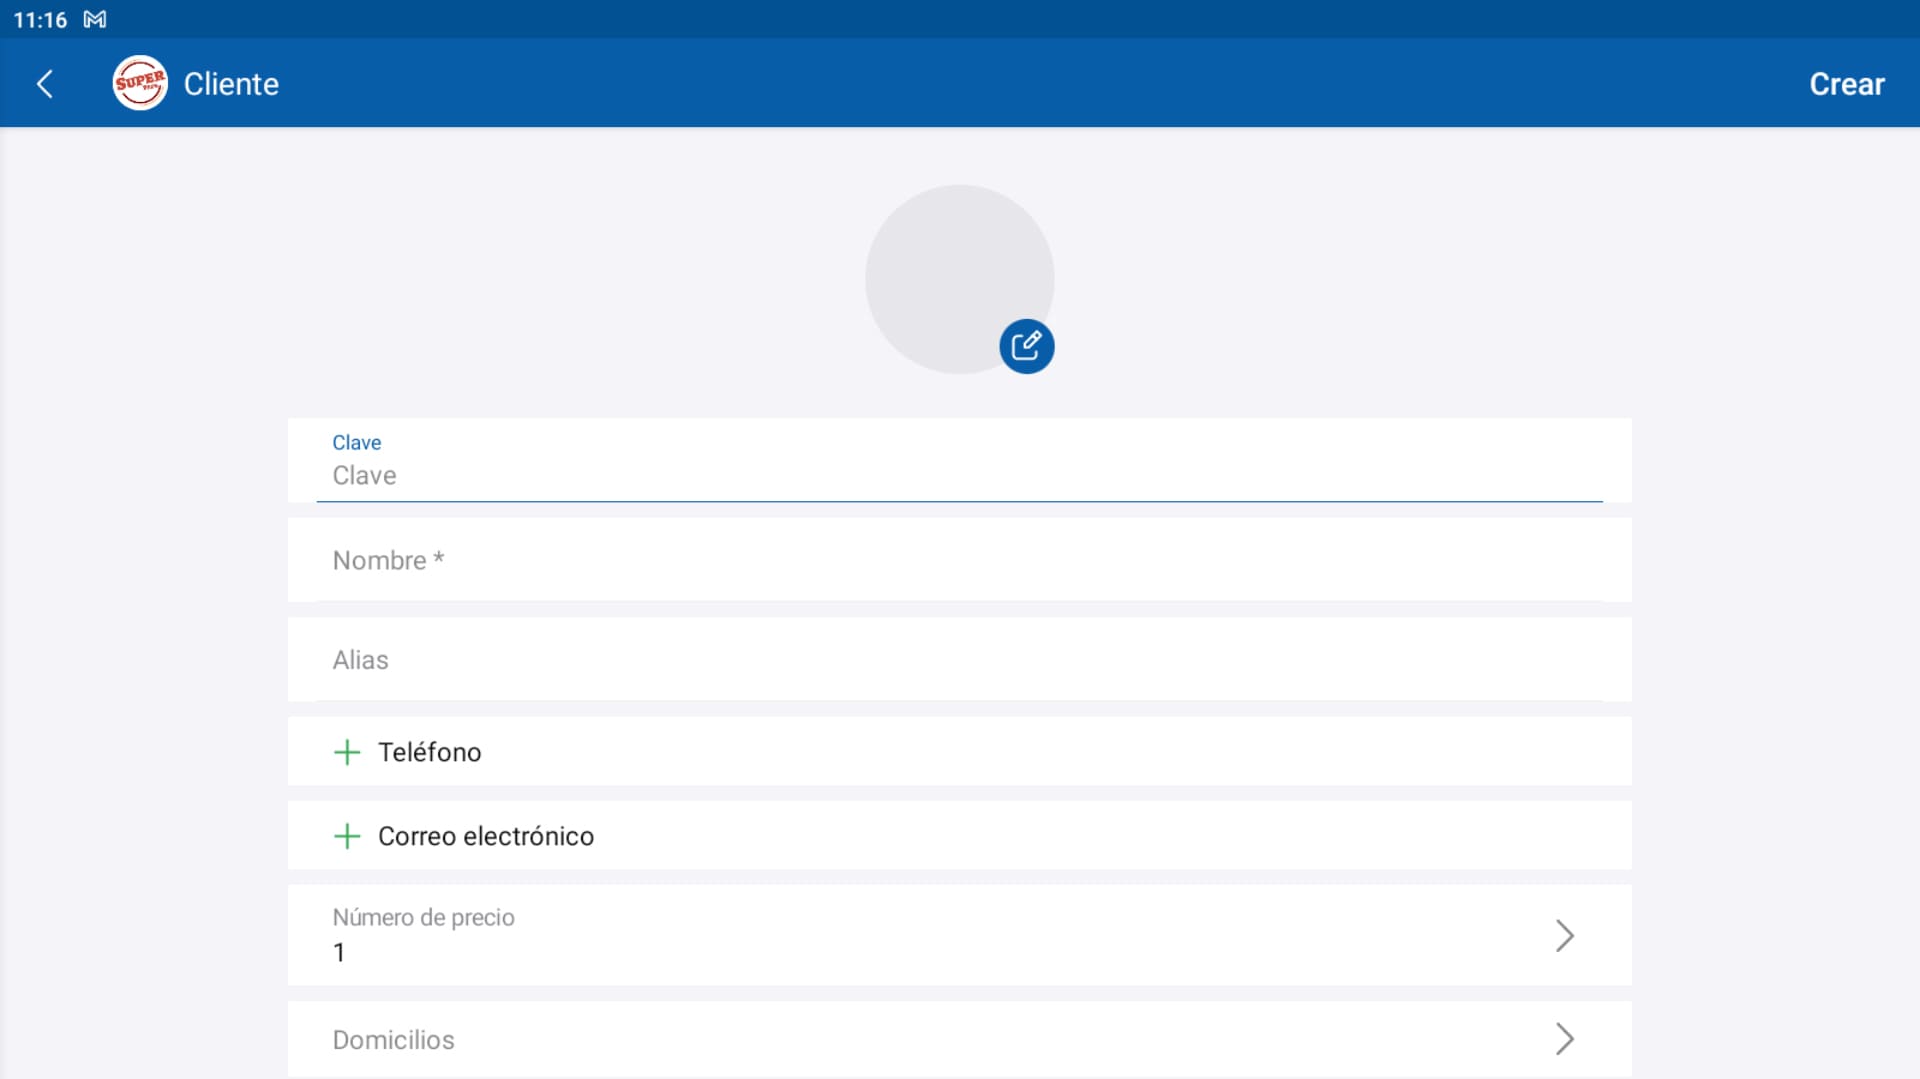
Task: Add a phone via Teléfono label
Action: (x=429, y=752)
